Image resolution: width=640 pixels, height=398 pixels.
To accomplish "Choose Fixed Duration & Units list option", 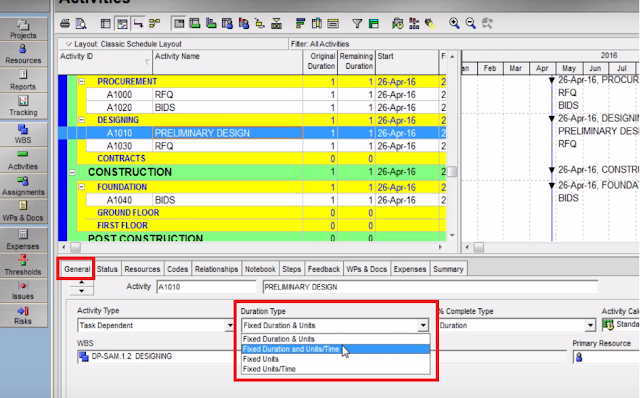I will pos(336,339).
